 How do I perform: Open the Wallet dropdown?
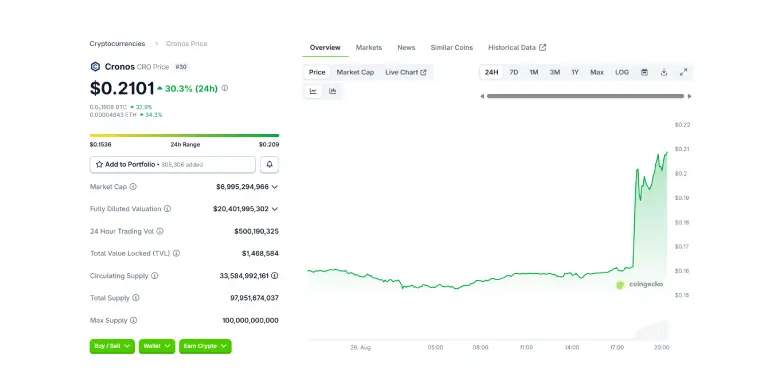tap(157, 346)
